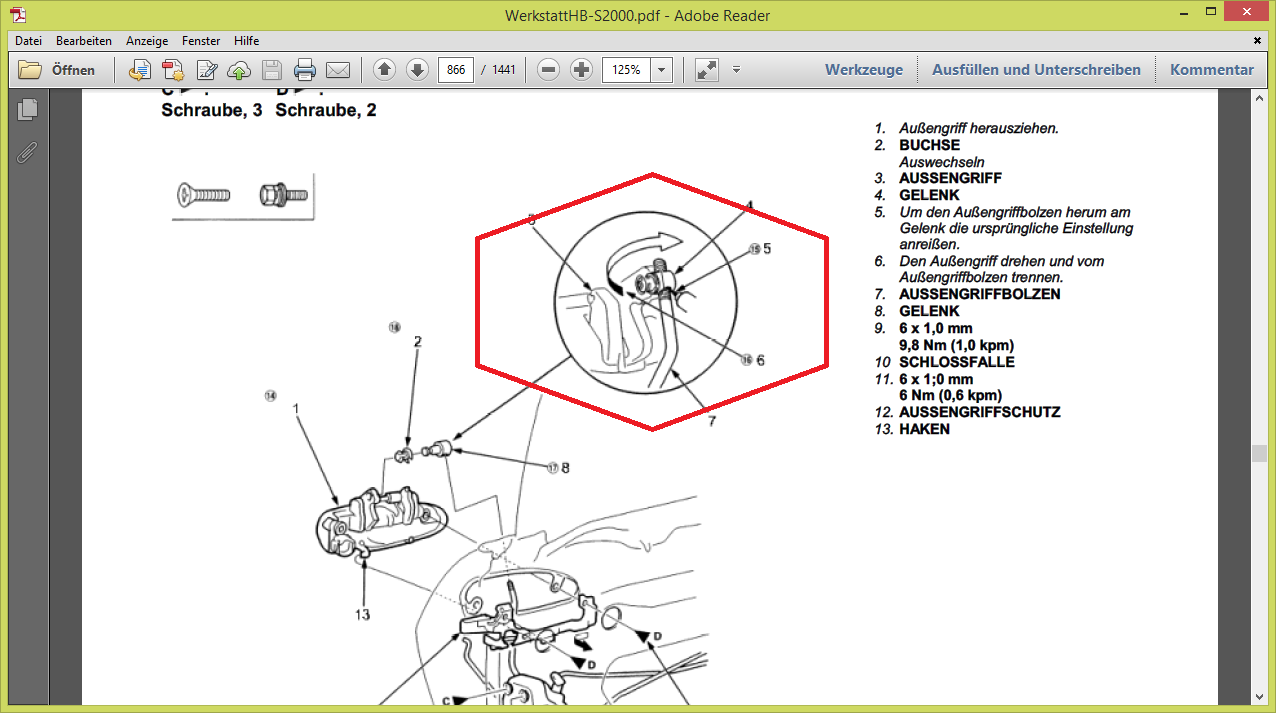
Task: Click the sign document pen icon
Action: point(207,70)
